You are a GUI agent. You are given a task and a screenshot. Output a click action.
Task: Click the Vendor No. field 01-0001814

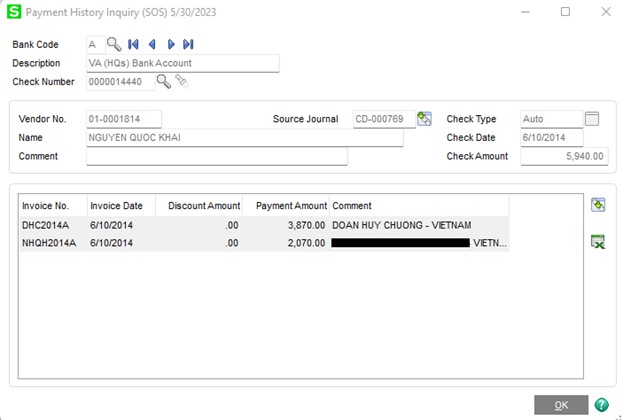click(x=124, y=119)
